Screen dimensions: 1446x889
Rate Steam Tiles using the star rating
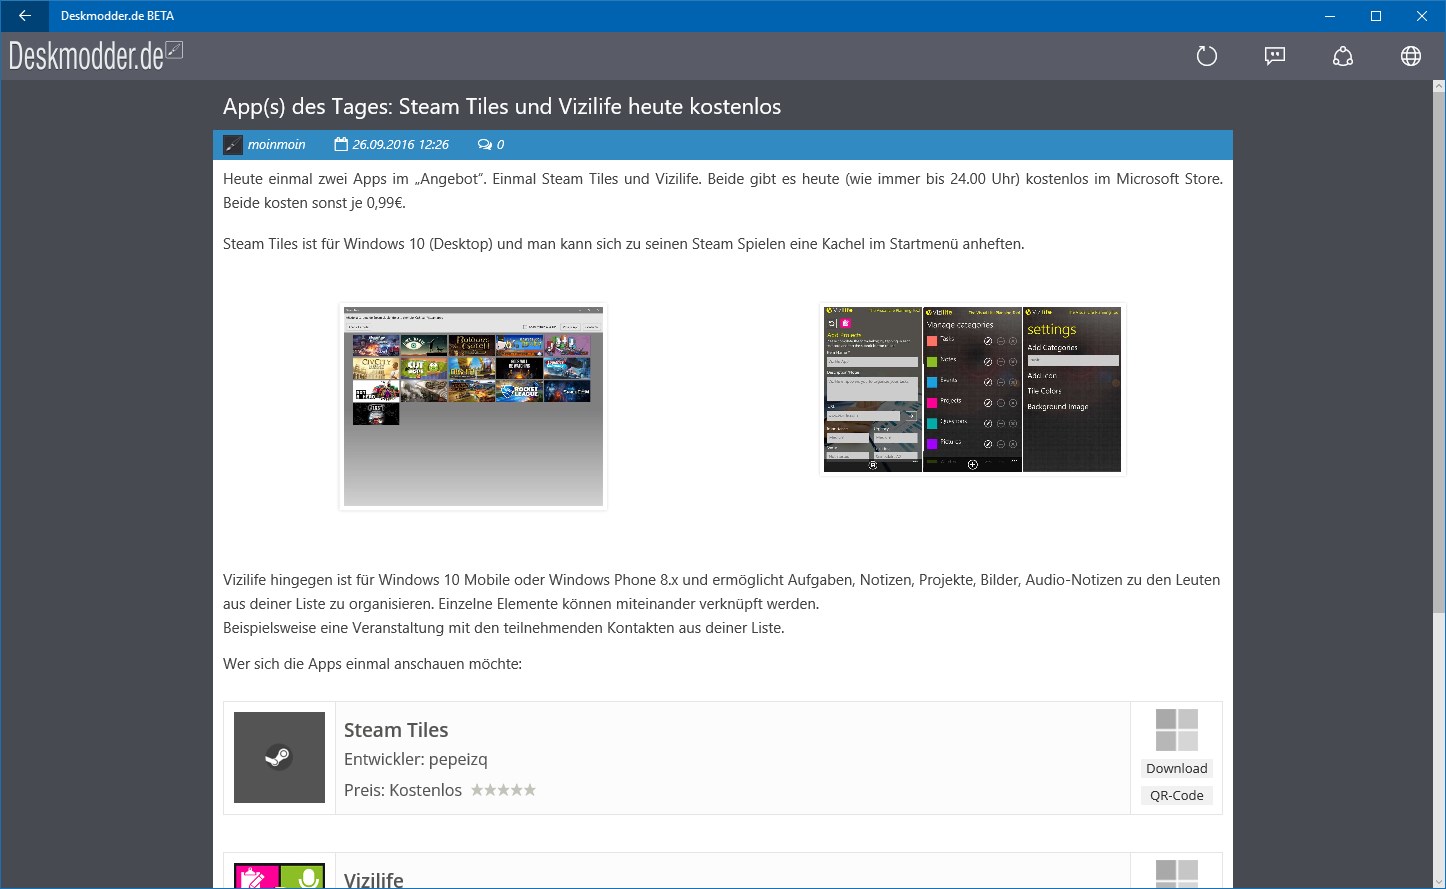coord(503,790)
